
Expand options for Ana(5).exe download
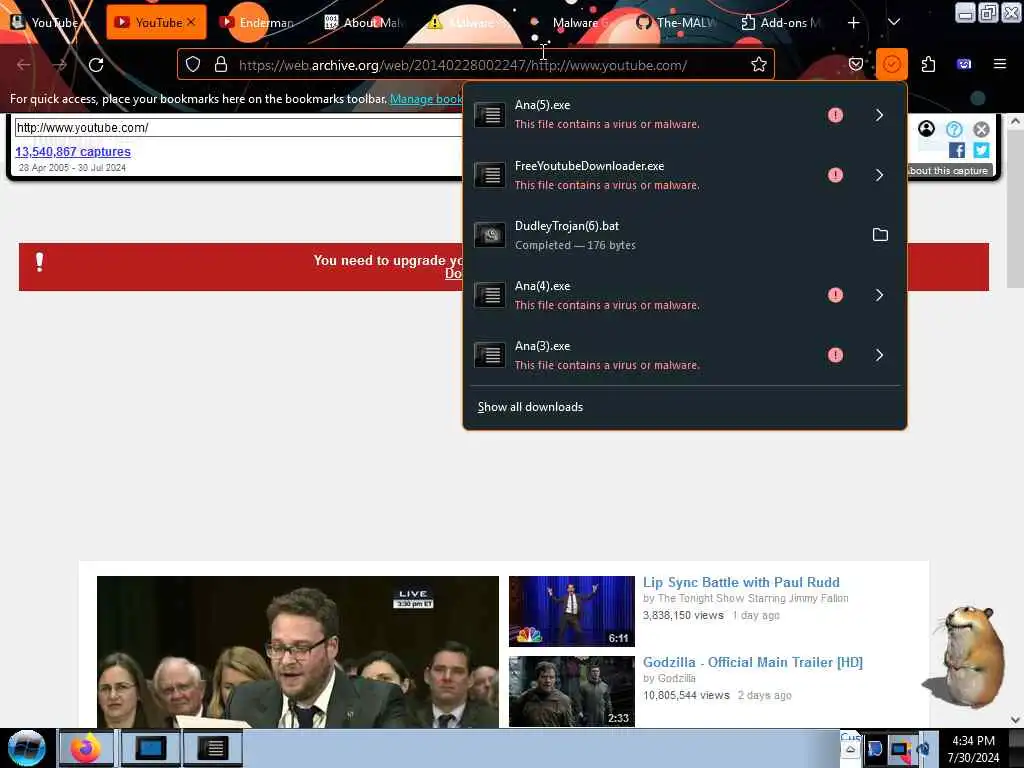[x=879, y=115]
